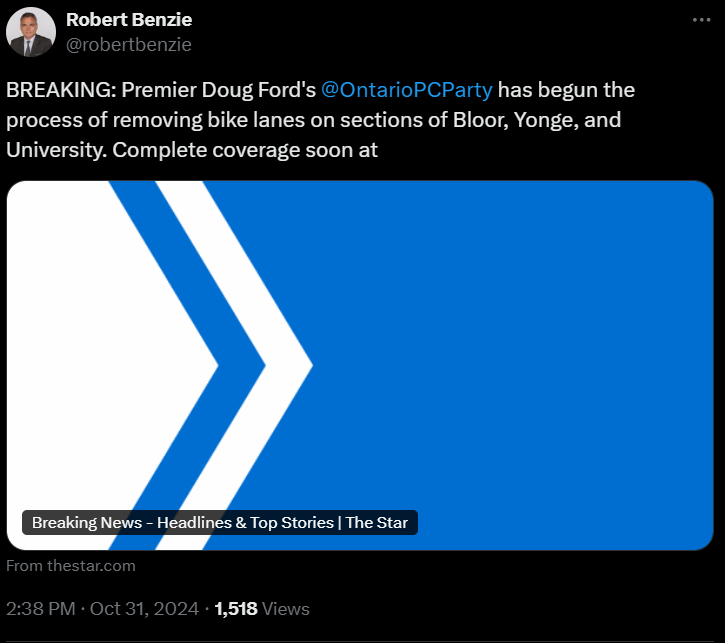Open the @OntarioPCParty mention
Image resolution: width=725 pixels, height=643 pixels.
pos(406,90)
